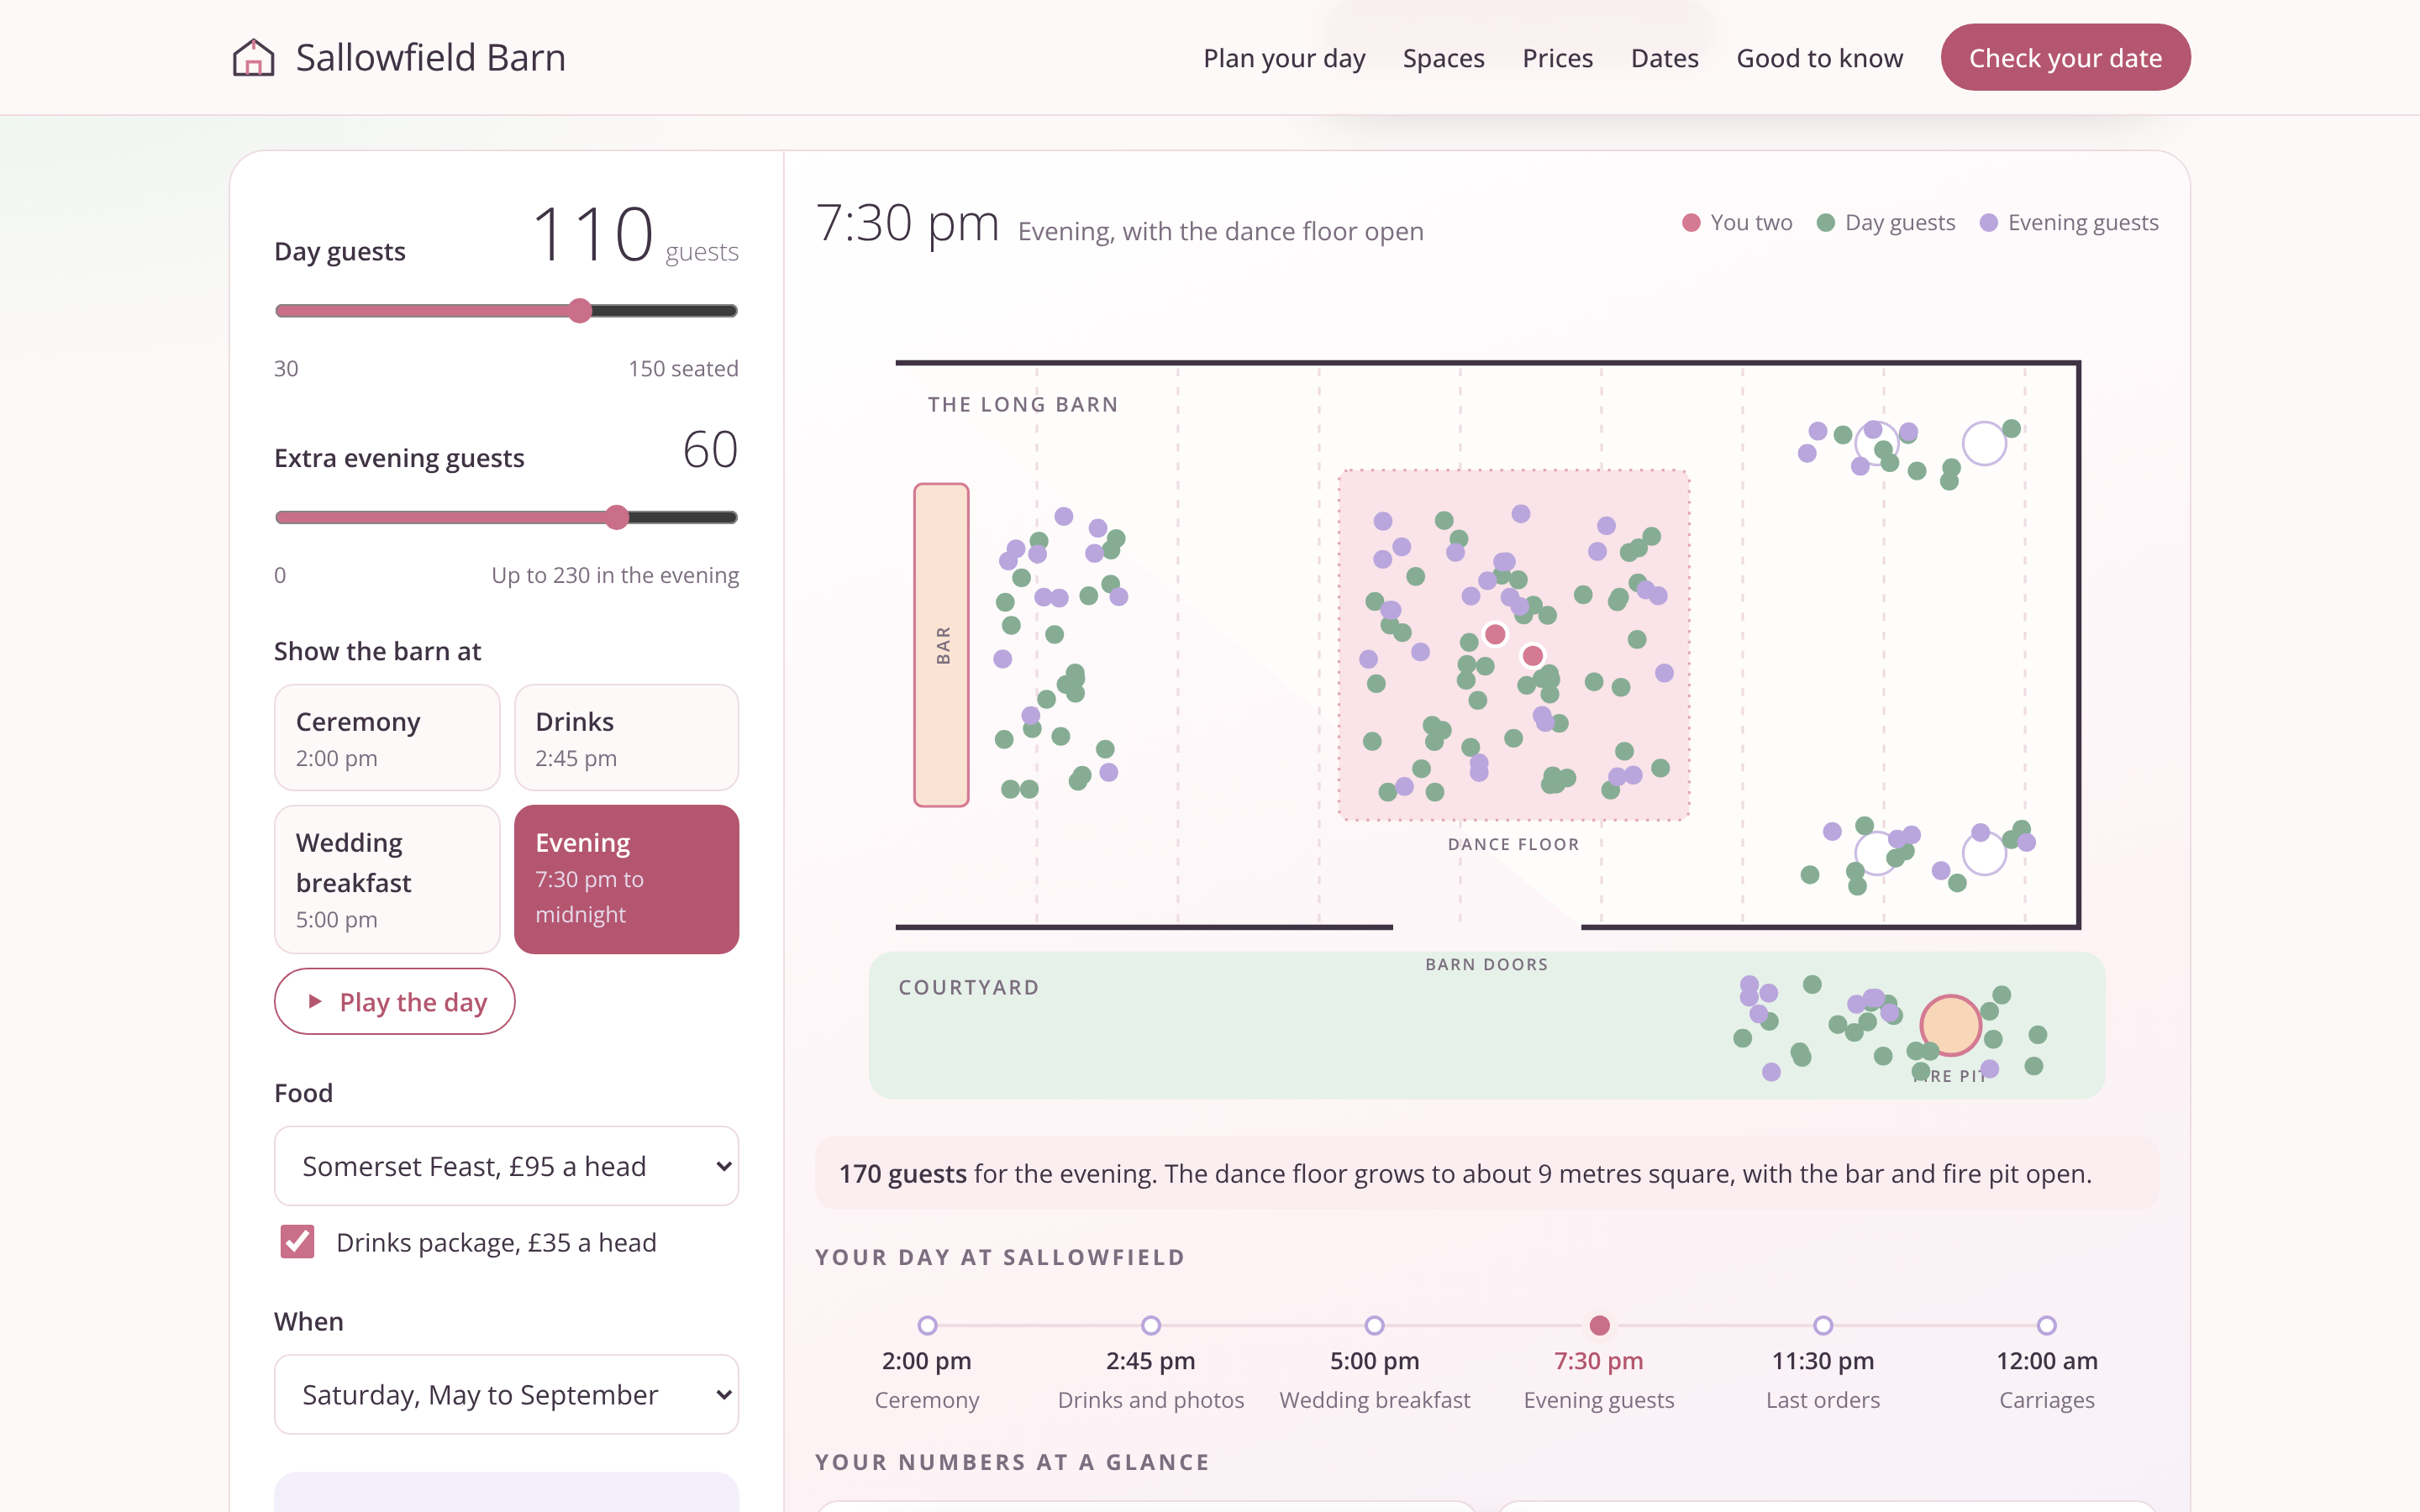Click the Play the day button

(x=394, y=1001)
